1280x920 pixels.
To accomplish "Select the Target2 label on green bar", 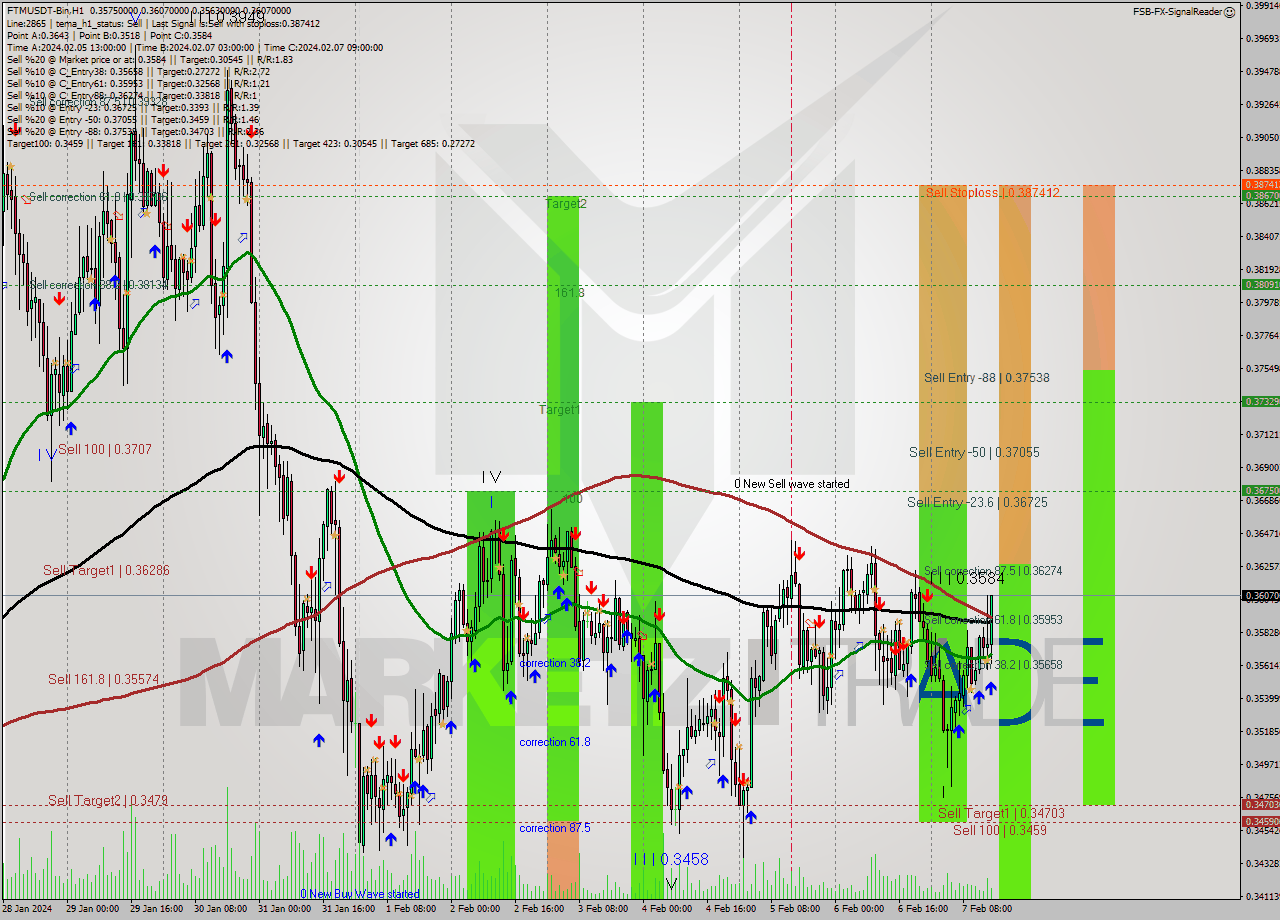I will point(566,203).
